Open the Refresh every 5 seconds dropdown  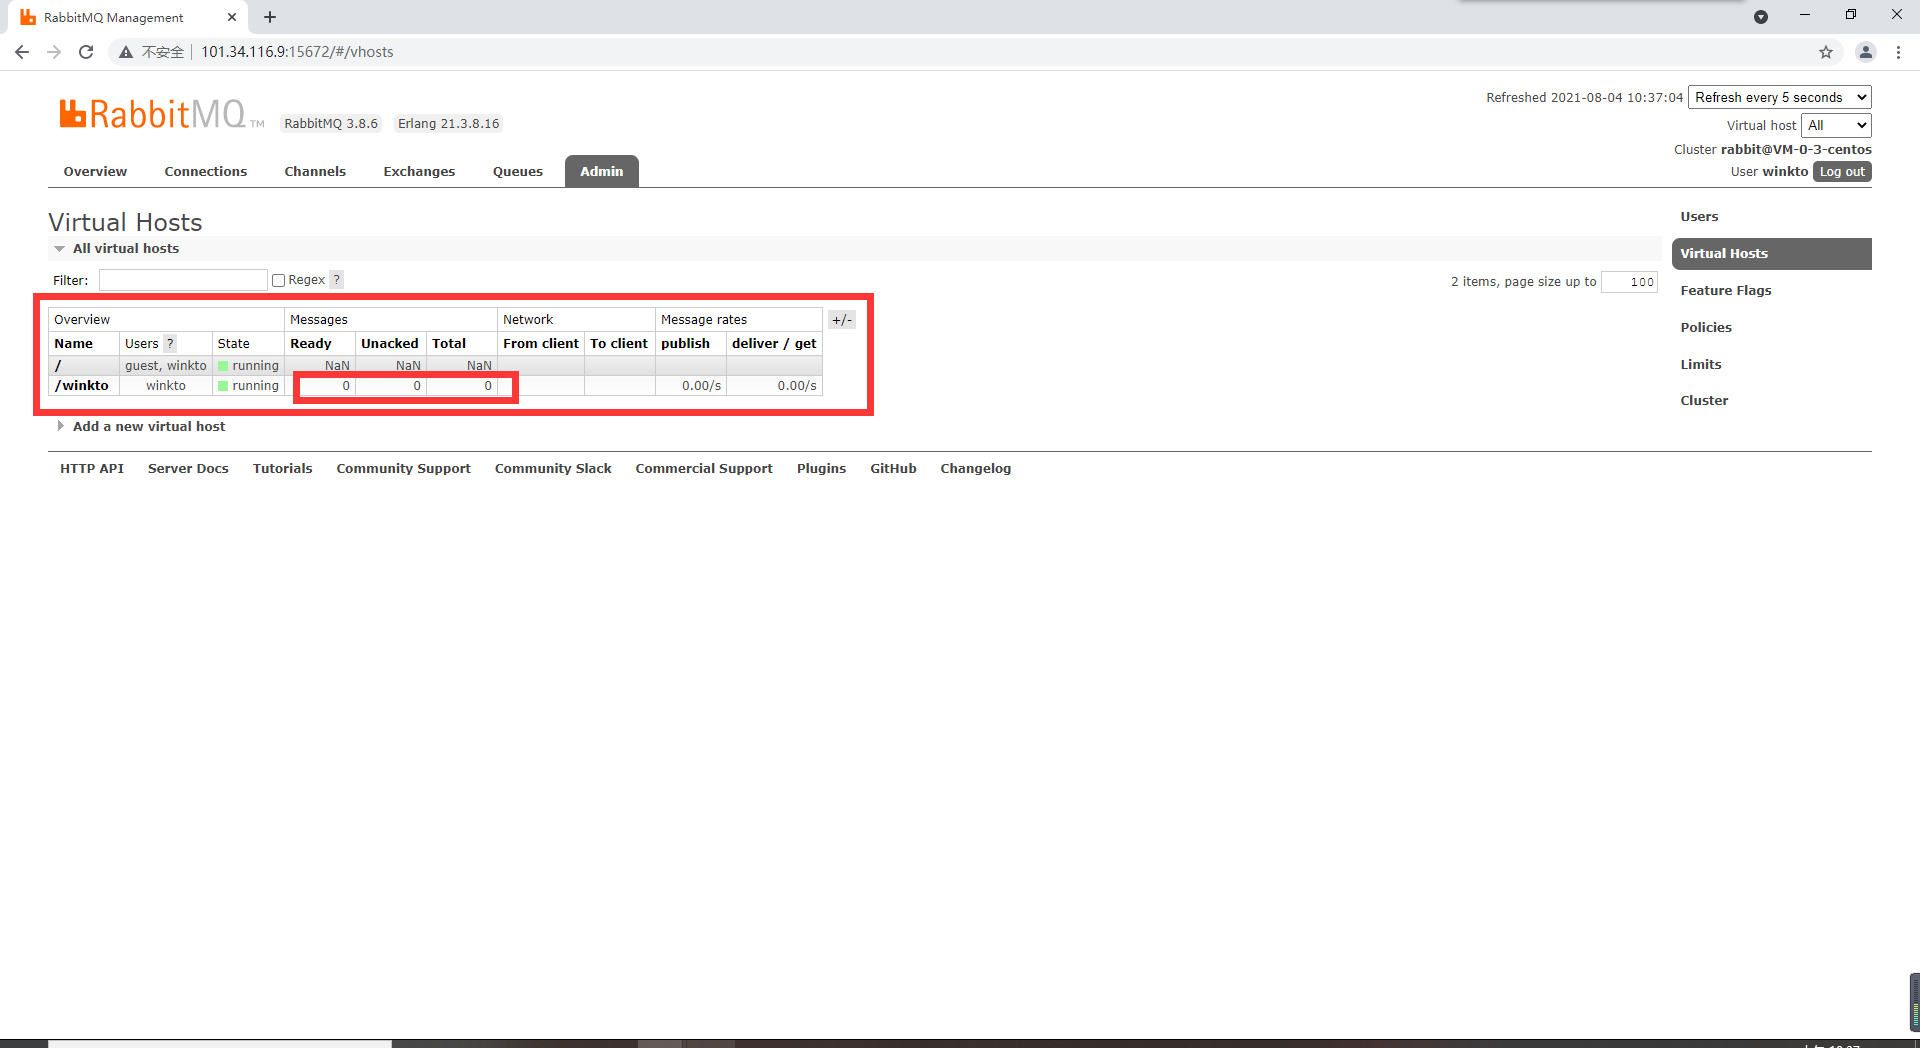(1780, 97)
